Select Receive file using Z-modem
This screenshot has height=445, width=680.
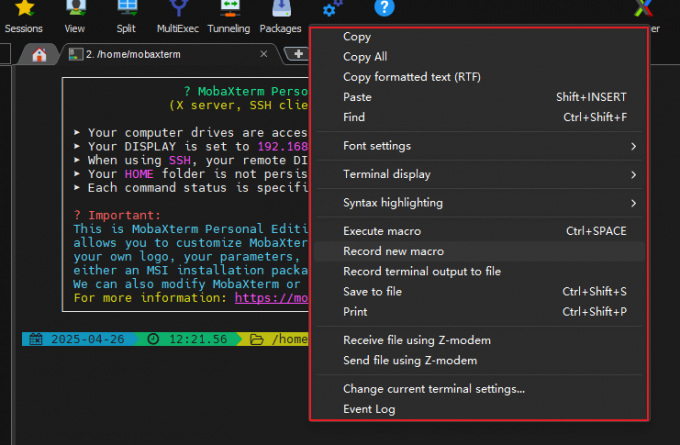coord(479,340)
